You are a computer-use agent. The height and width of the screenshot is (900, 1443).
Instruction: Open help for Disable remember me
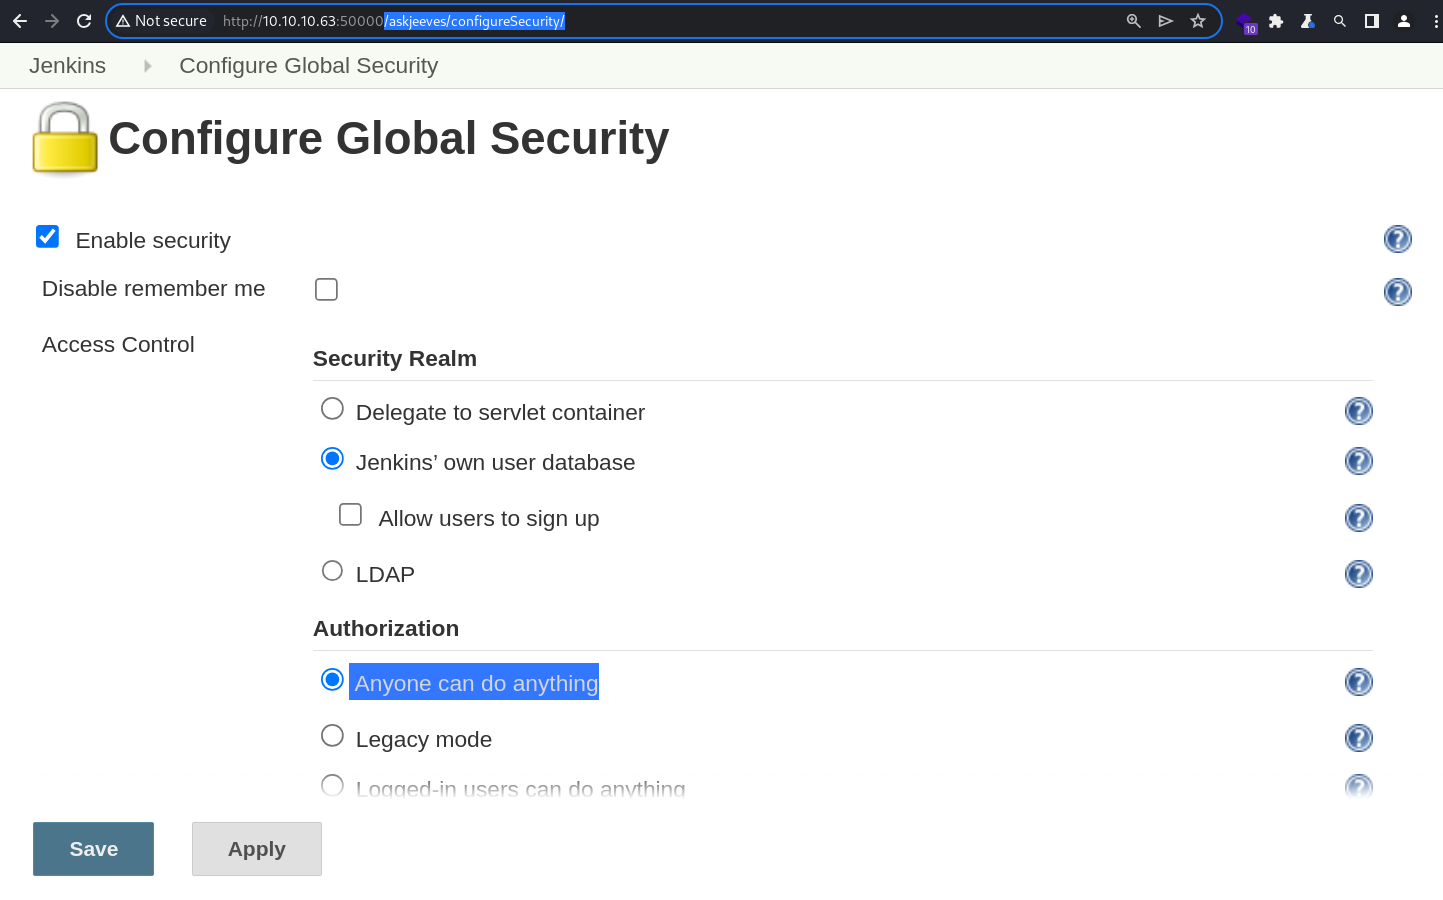click(1397, 292)
